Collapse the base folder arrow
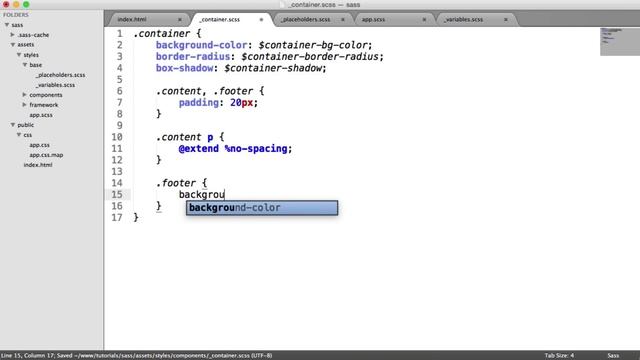This screenshot has width=640, height=360. 25,65
